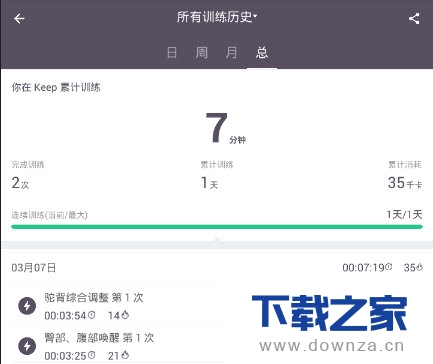Select the 总 tab
Image resolution: width=433 pixels, height=364 pixels.
262,53
